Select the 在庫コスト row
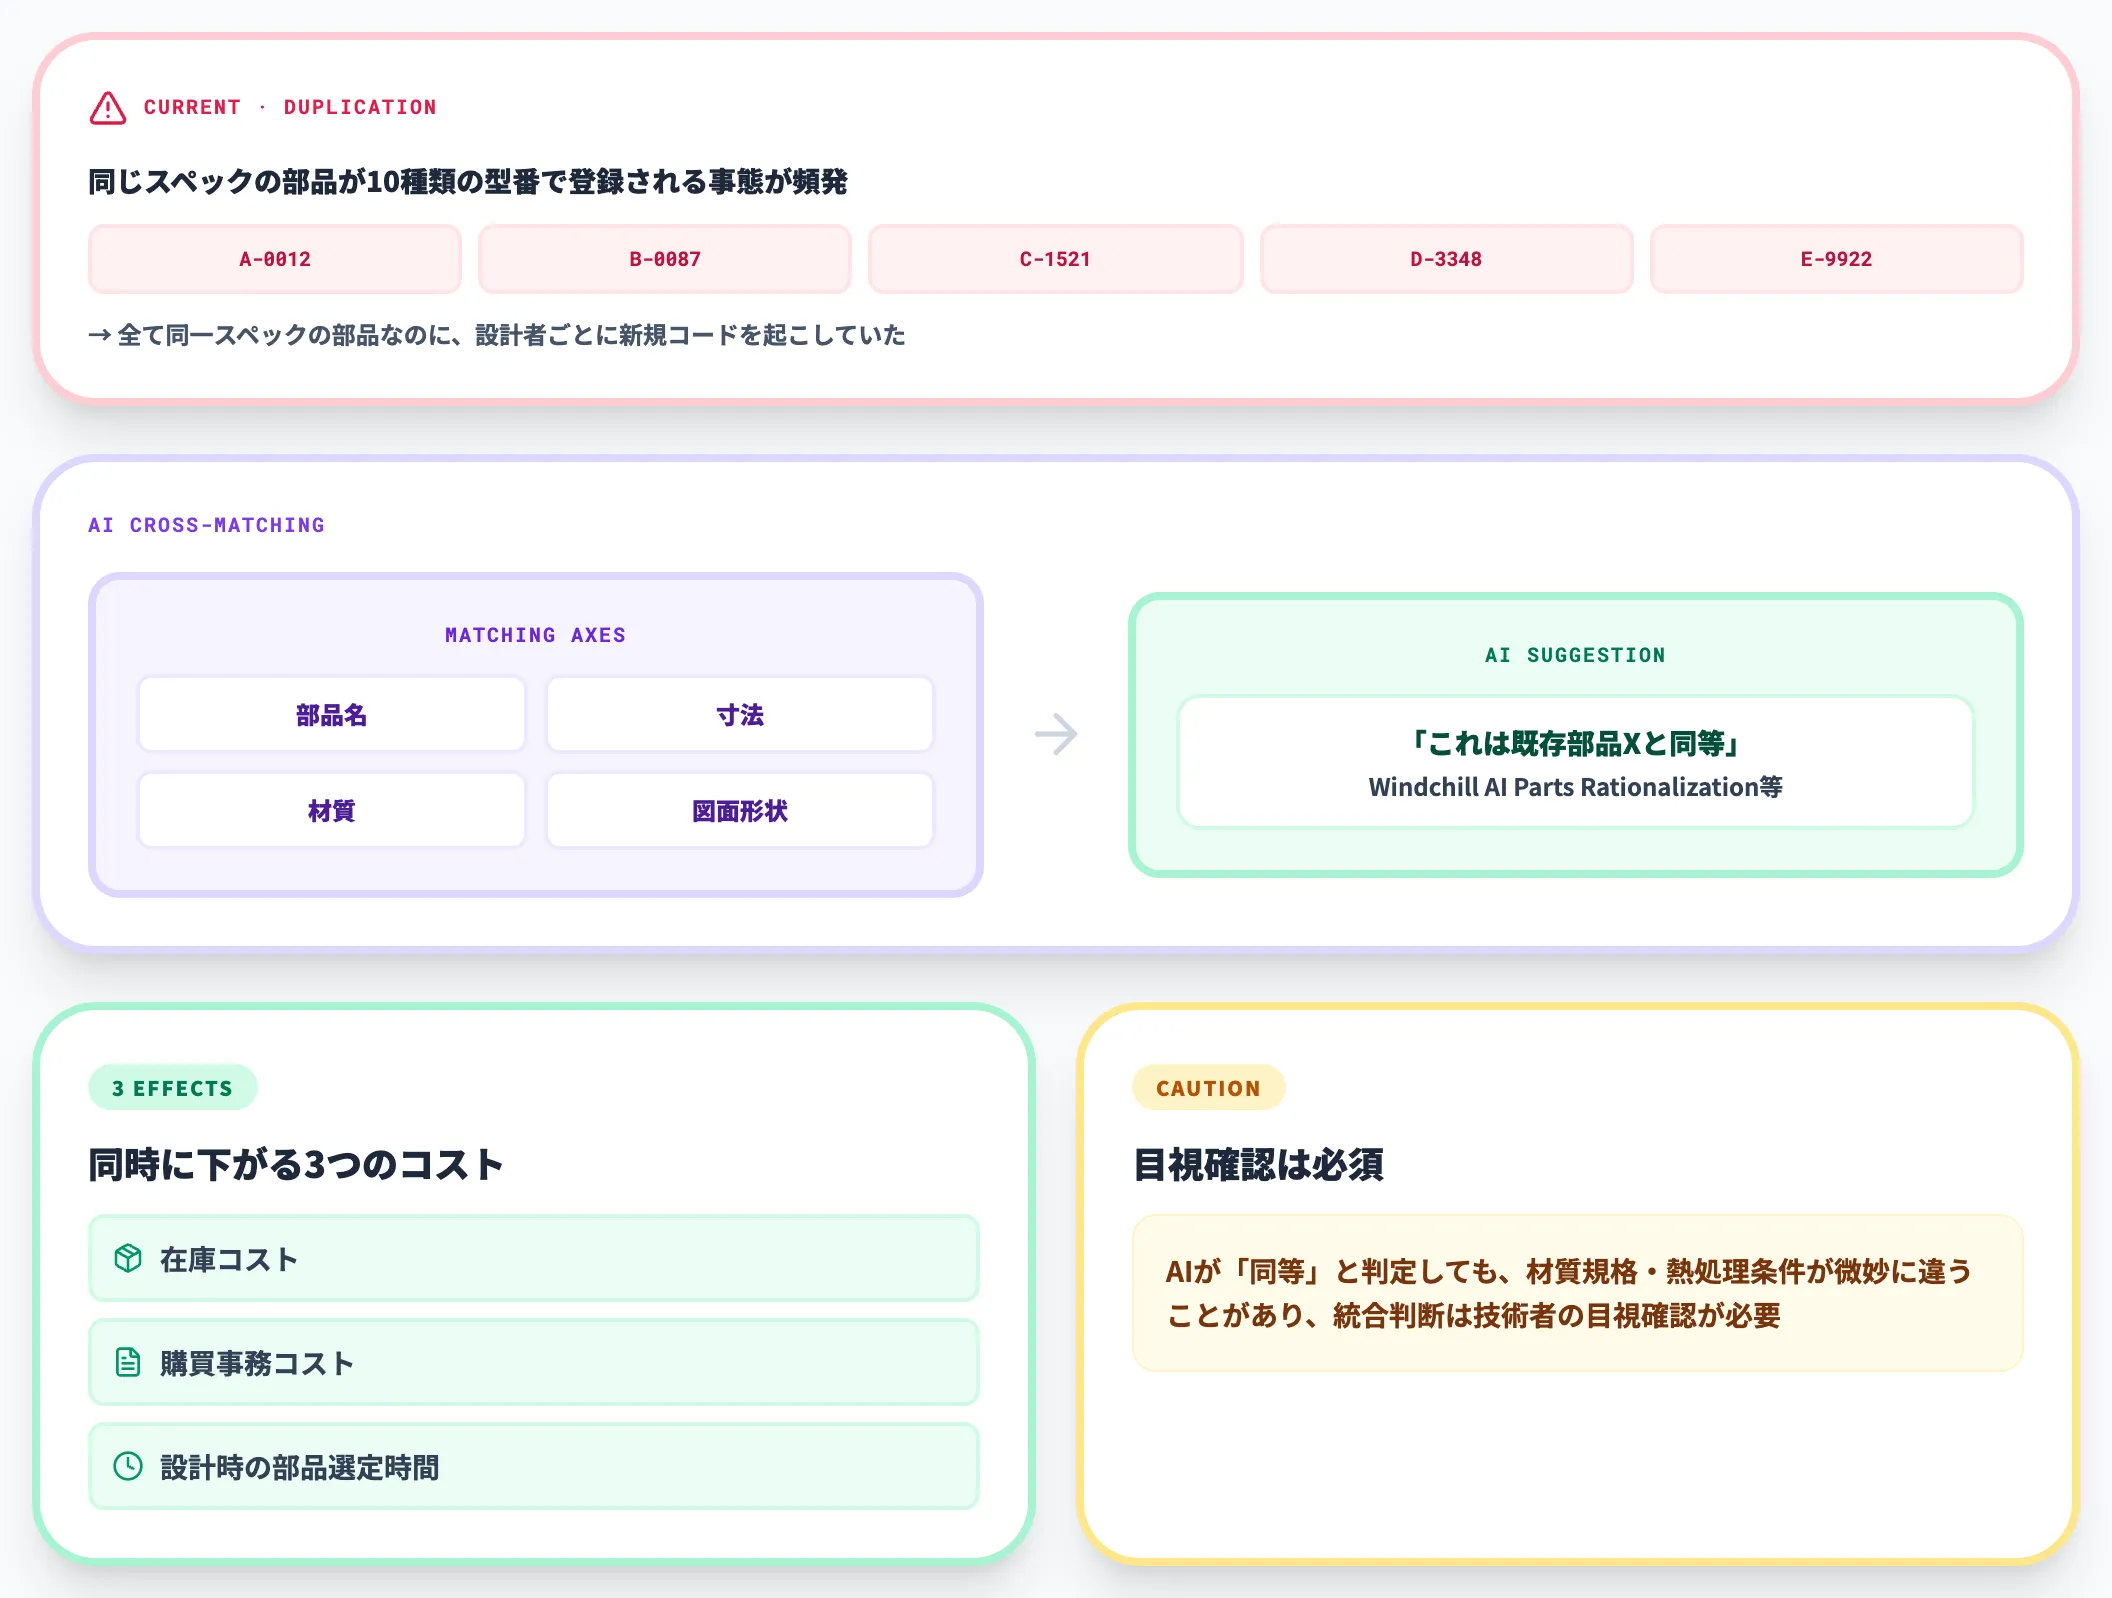2112x1598 pixels. pyautogui.click(x=534, y=1258)
